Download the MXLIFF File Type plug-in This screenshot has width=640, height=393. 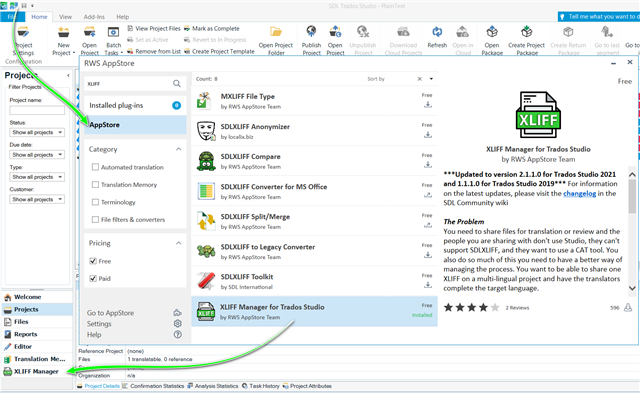[x=428, y=104]
